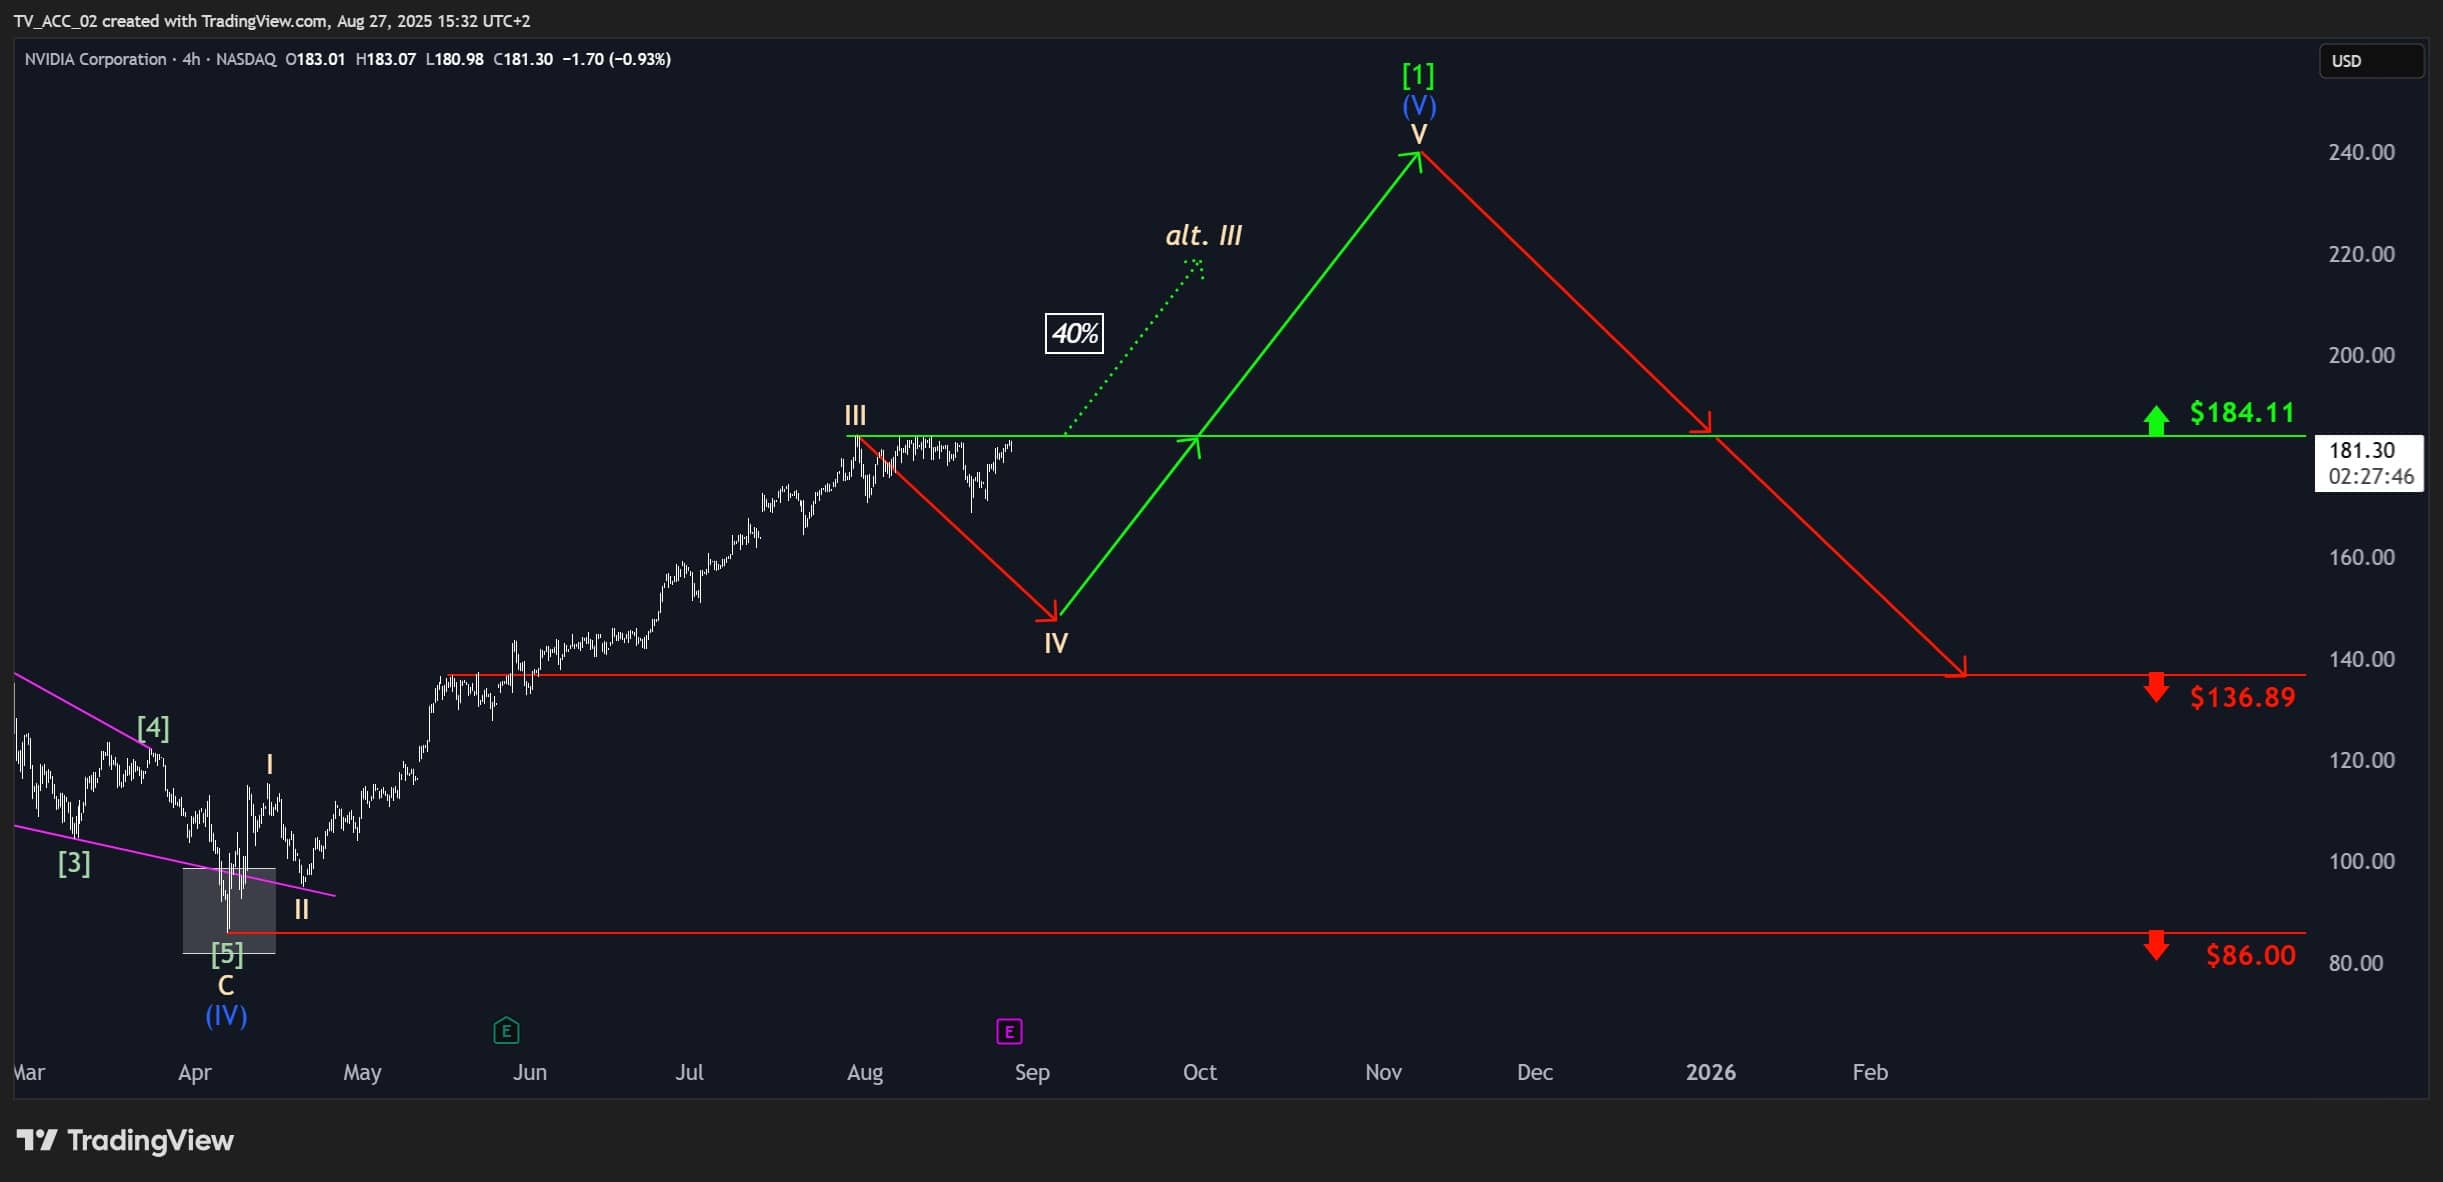This screenshot has width=2443, height=1182.
Task: Click the green up arrow at $184.11
Action: tap(2156, 420)
